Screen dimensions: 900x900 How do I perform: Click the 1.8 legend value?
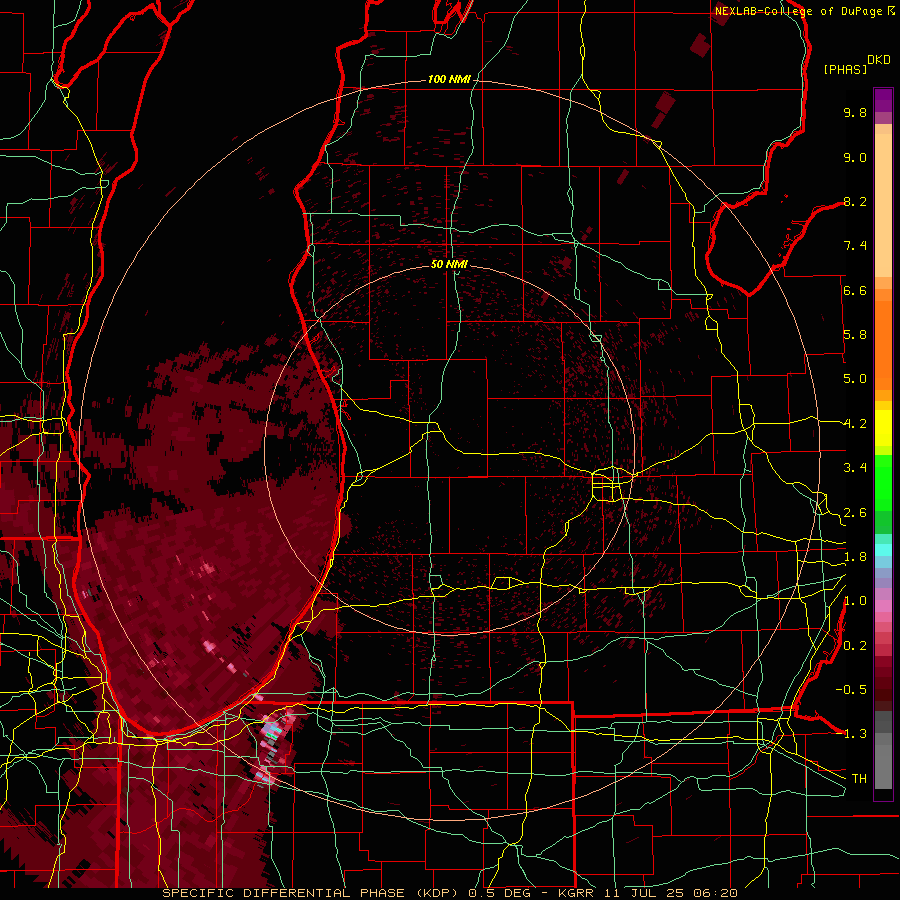[855, 557]
